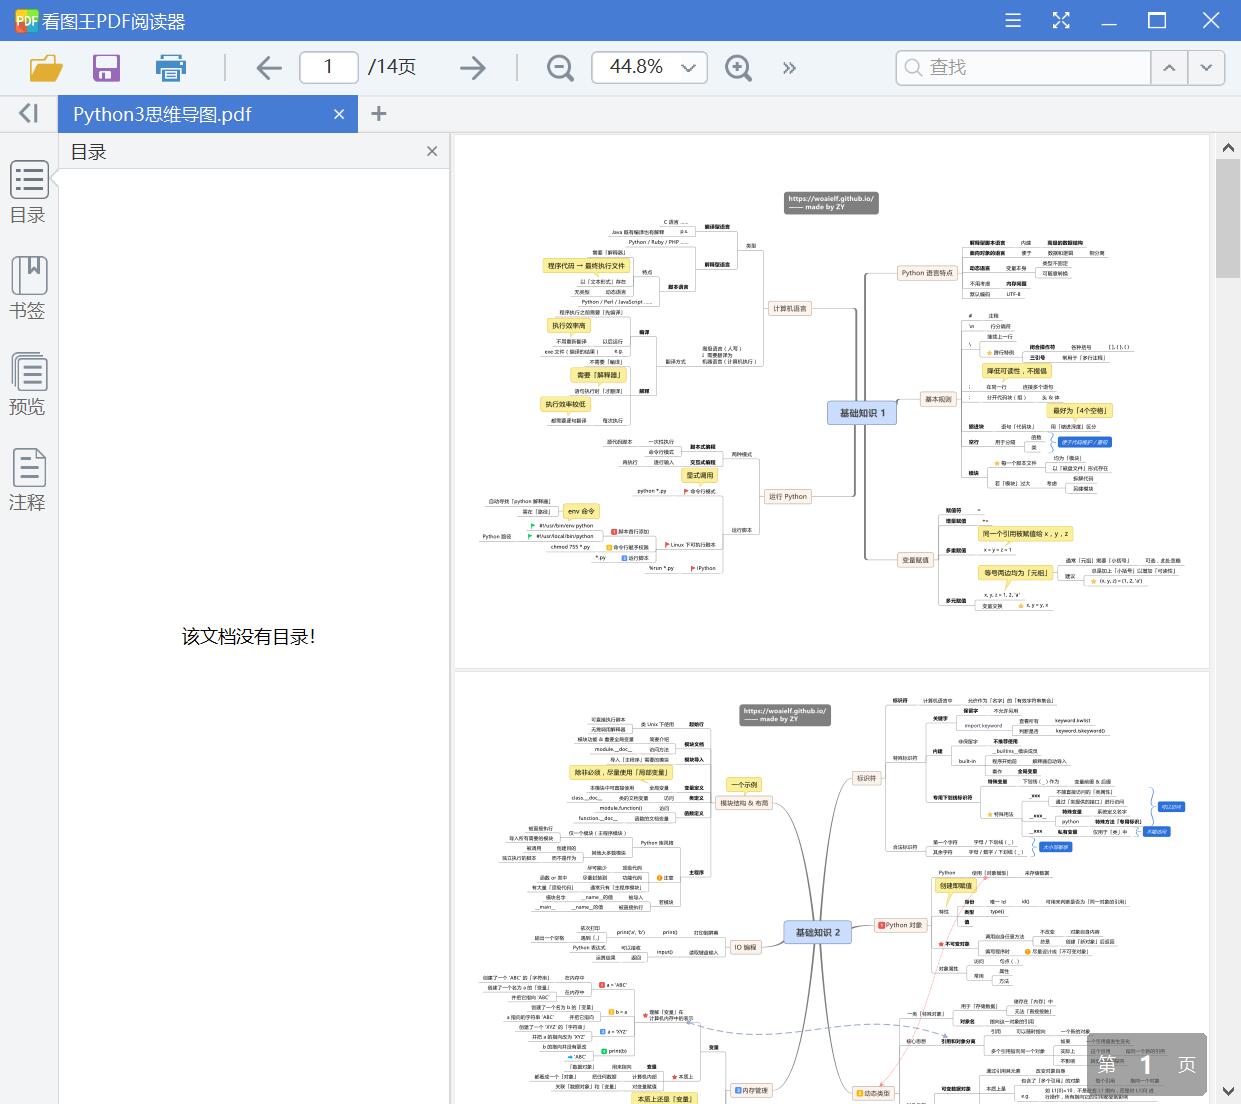Click the page number input field

(x=328, y=67)
